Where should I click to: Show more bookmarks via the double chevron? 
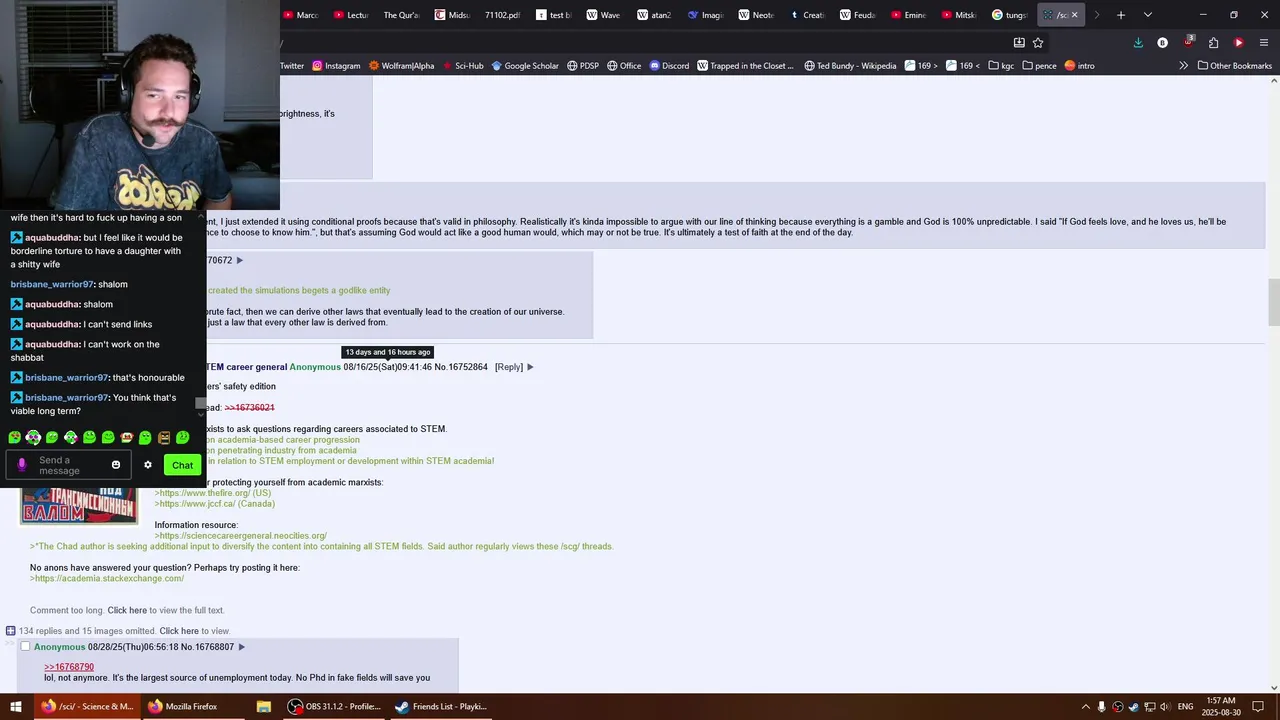pyautogui.click(x=1183, y=66)
